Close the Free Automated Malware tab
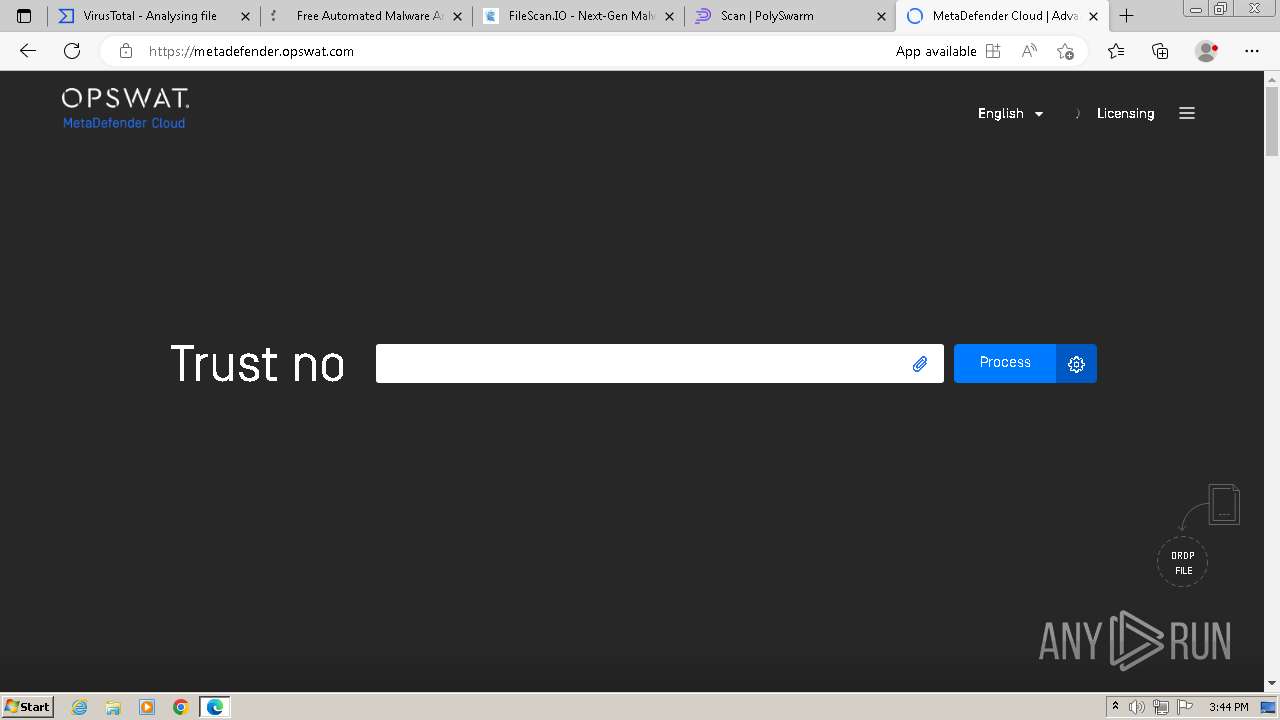 click(457, 16)
